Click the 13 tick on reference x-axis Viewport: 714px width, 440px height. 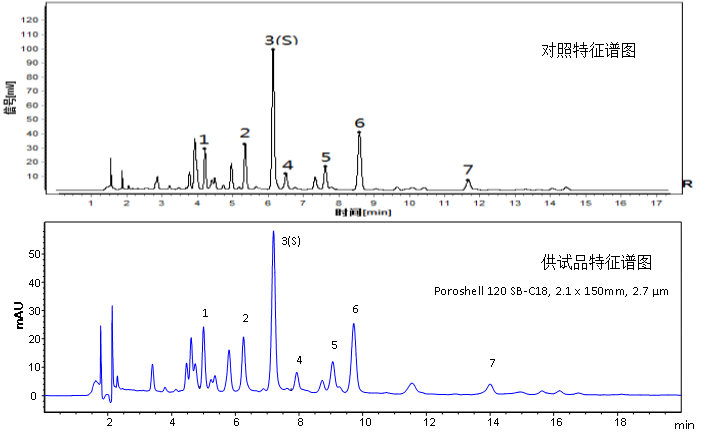click(x=515, y=203)
